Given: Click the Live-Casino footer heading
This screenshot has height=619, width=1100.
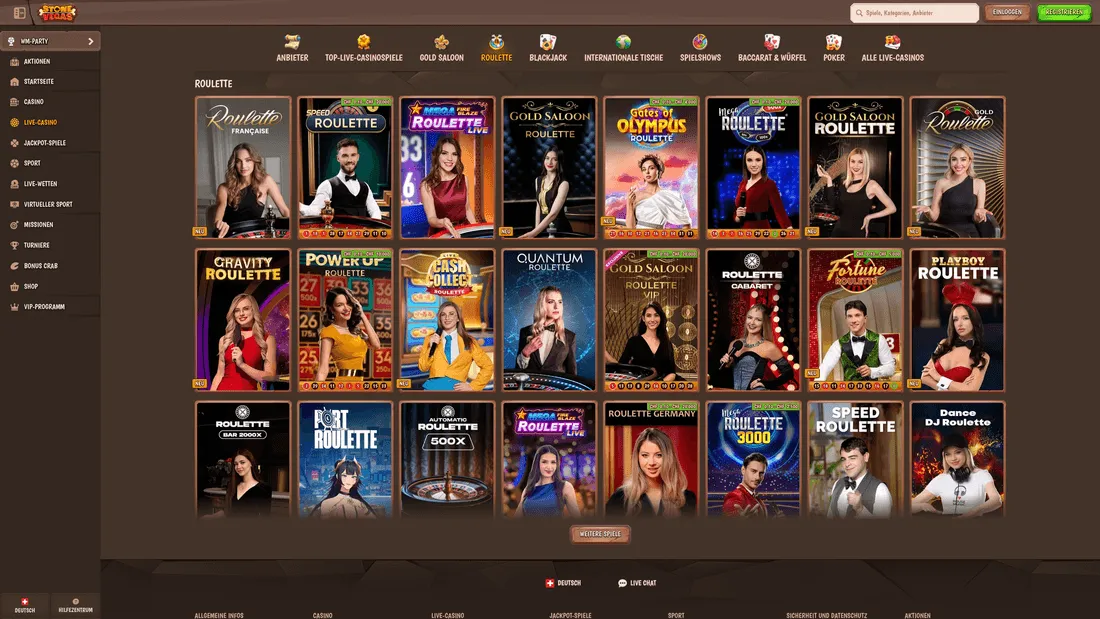Looking at the screenshot, I should click(448, 615).
